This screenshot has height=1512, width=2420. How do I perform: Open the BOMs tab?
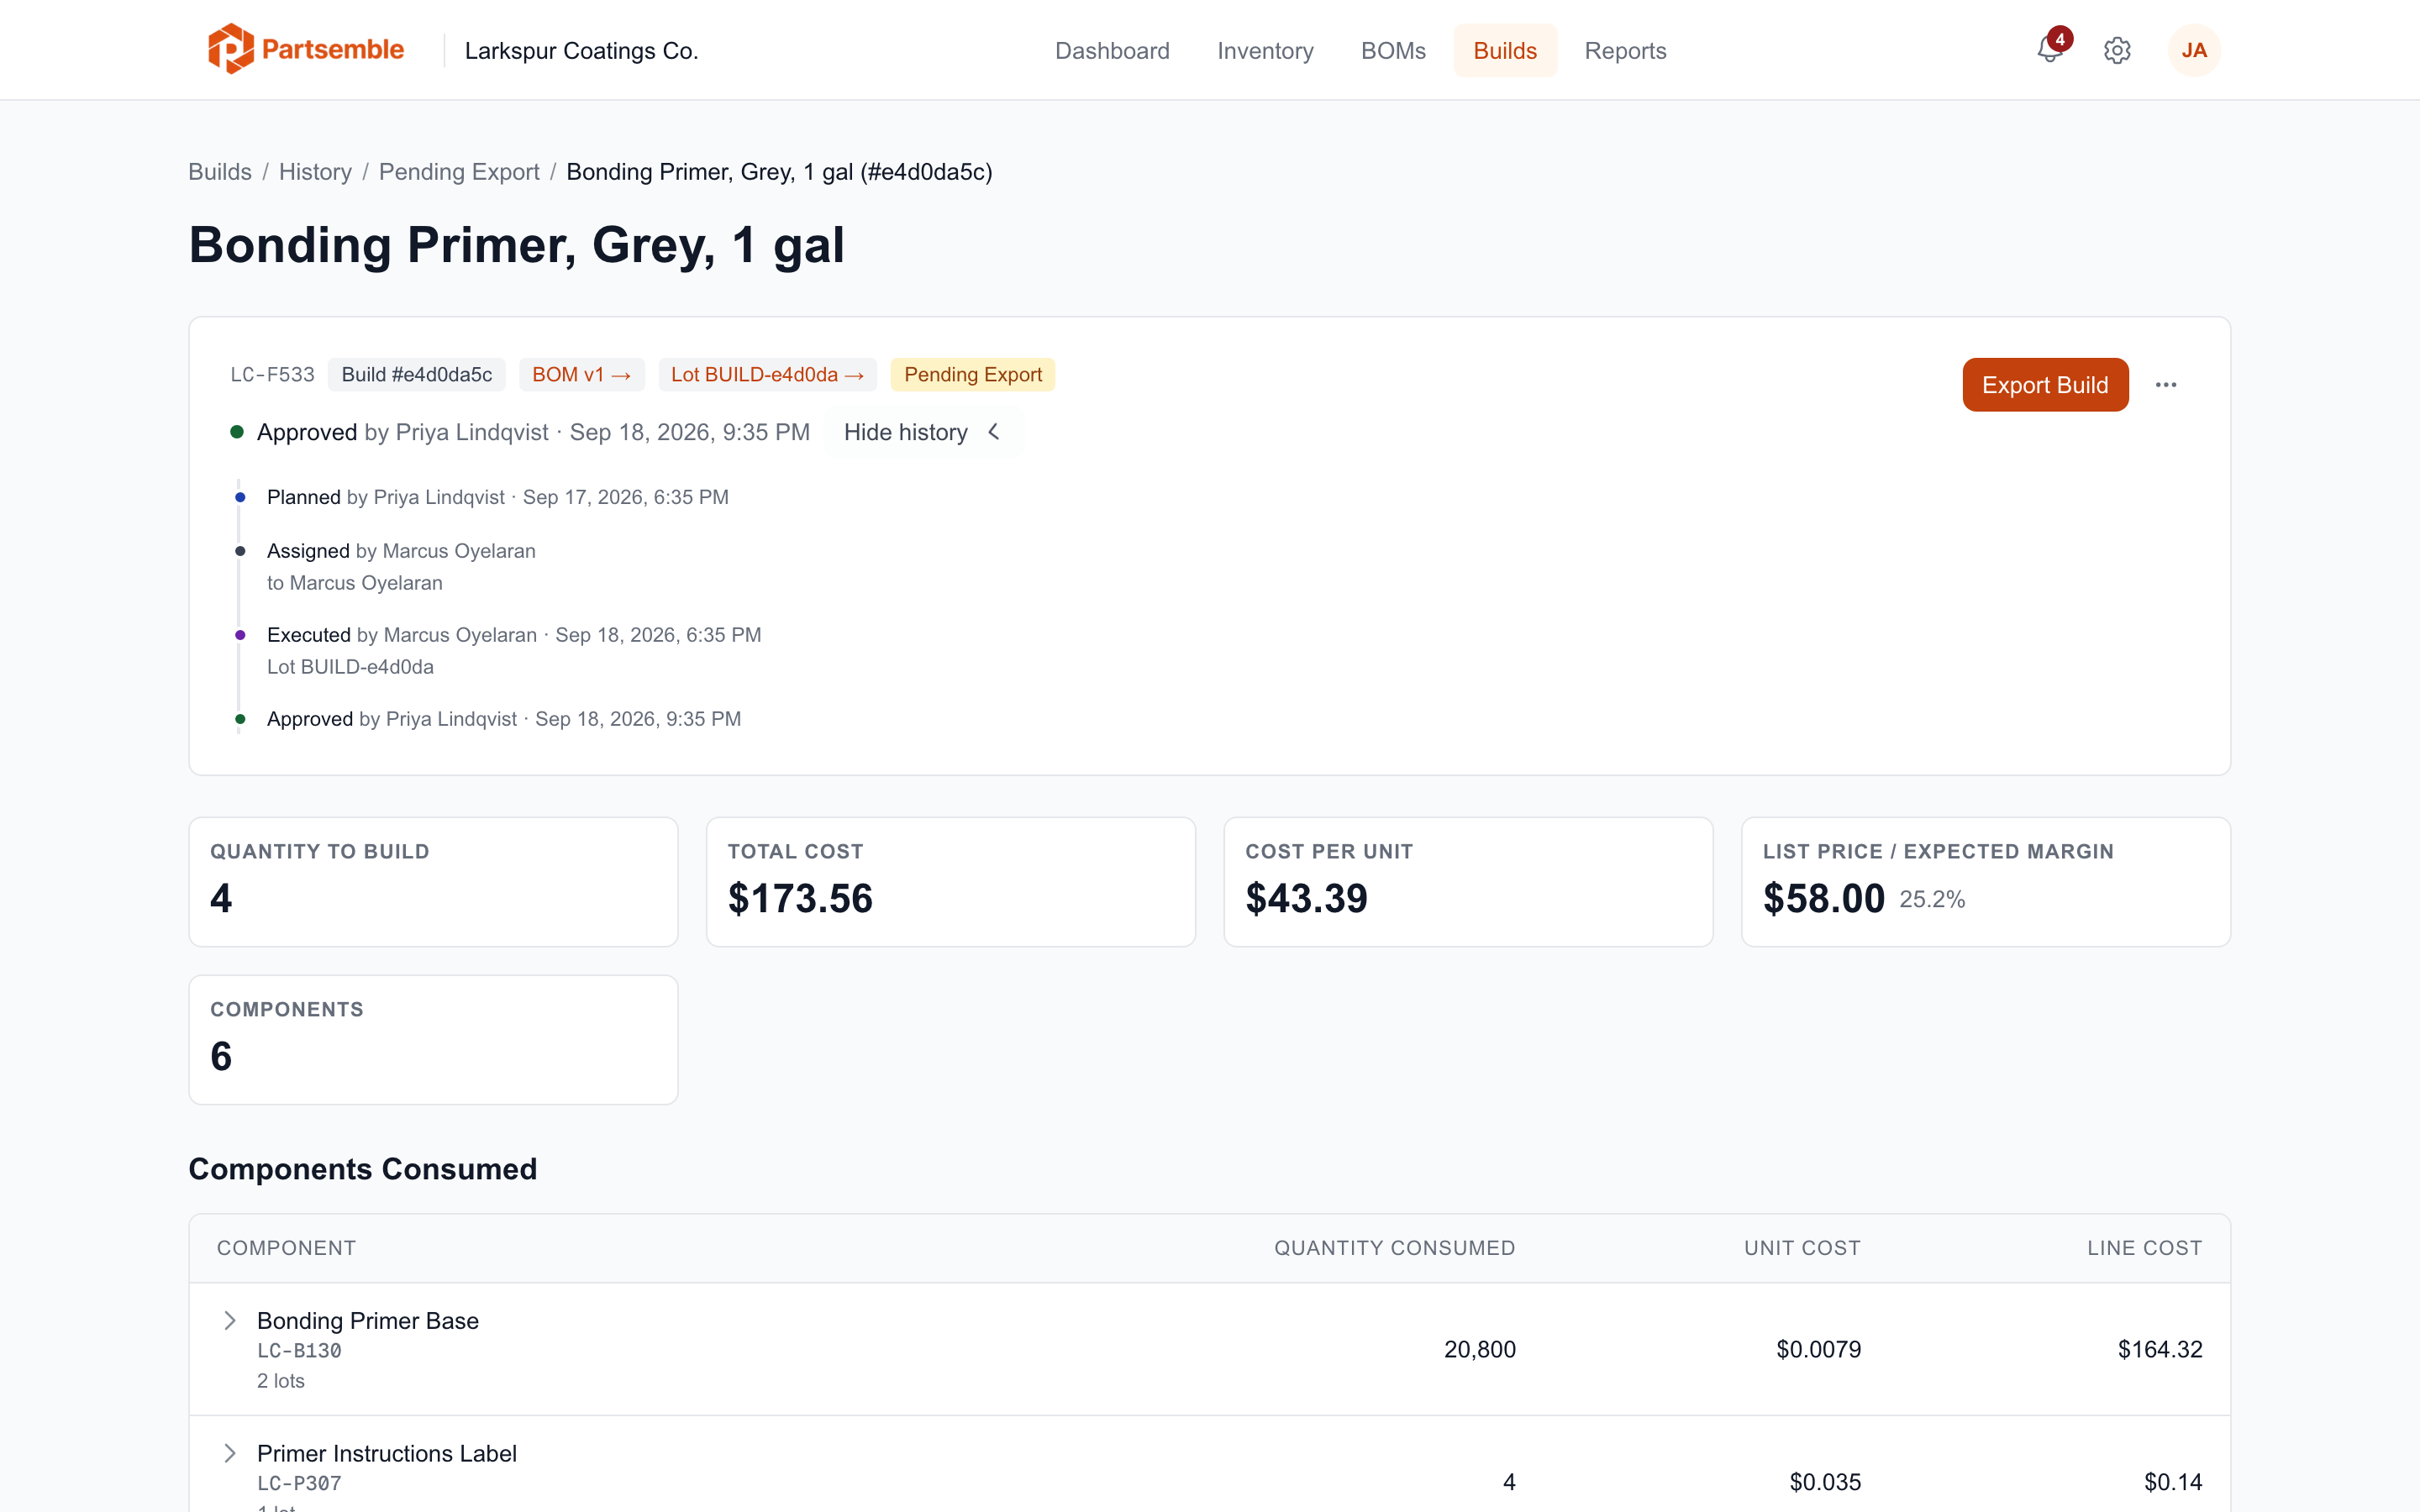click(x=1393, y=50)
